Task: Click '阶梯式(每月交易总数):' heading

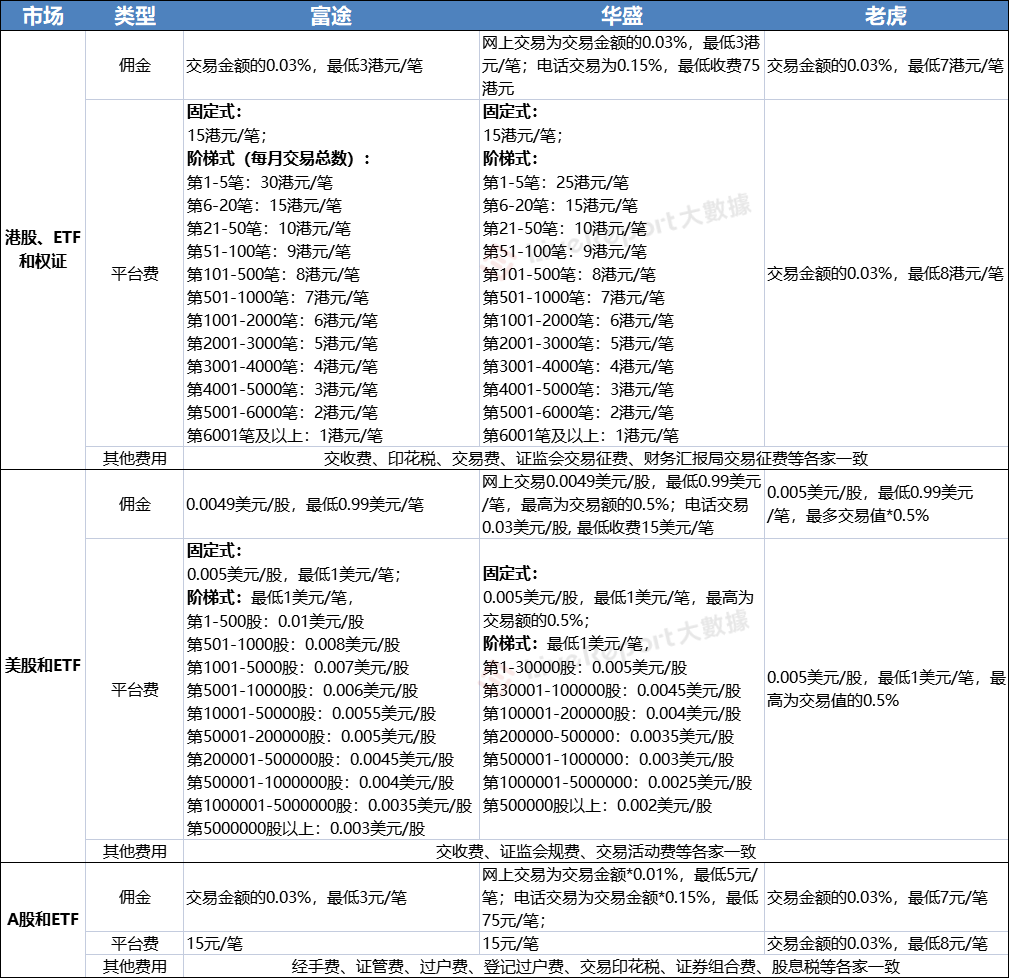Action: (279, 158)
